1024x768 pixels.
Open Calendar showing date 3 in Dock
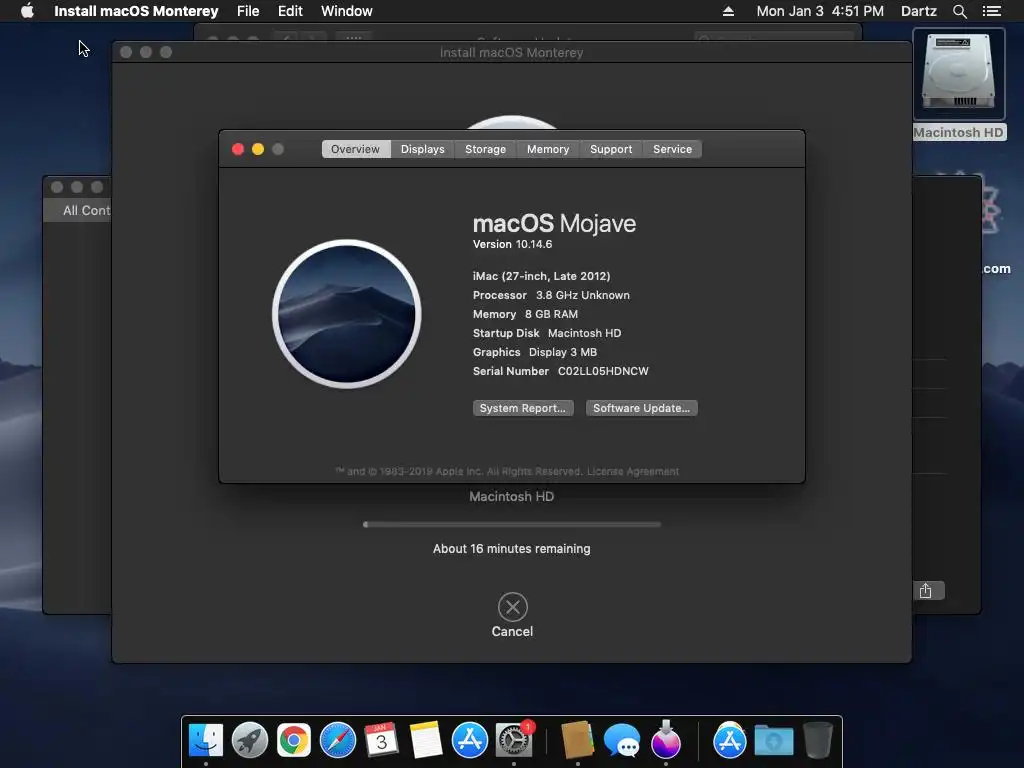[381, 741]
